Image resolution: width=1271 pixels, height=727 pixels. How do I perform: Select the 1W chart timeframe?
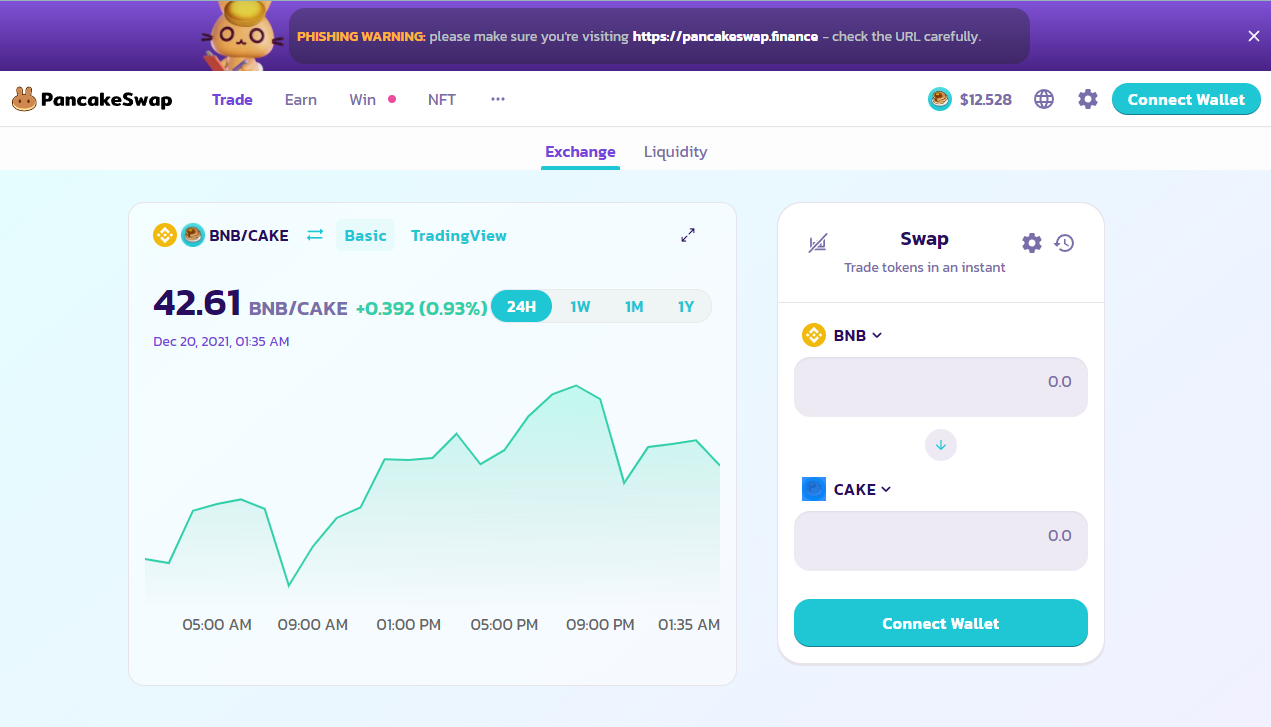581,306
